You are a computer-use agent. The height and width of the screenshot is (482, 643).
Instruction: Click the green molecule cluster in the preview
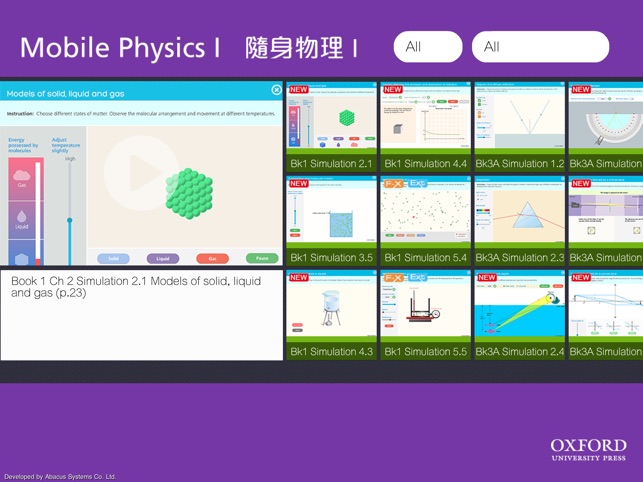click(x=189, y=193)
